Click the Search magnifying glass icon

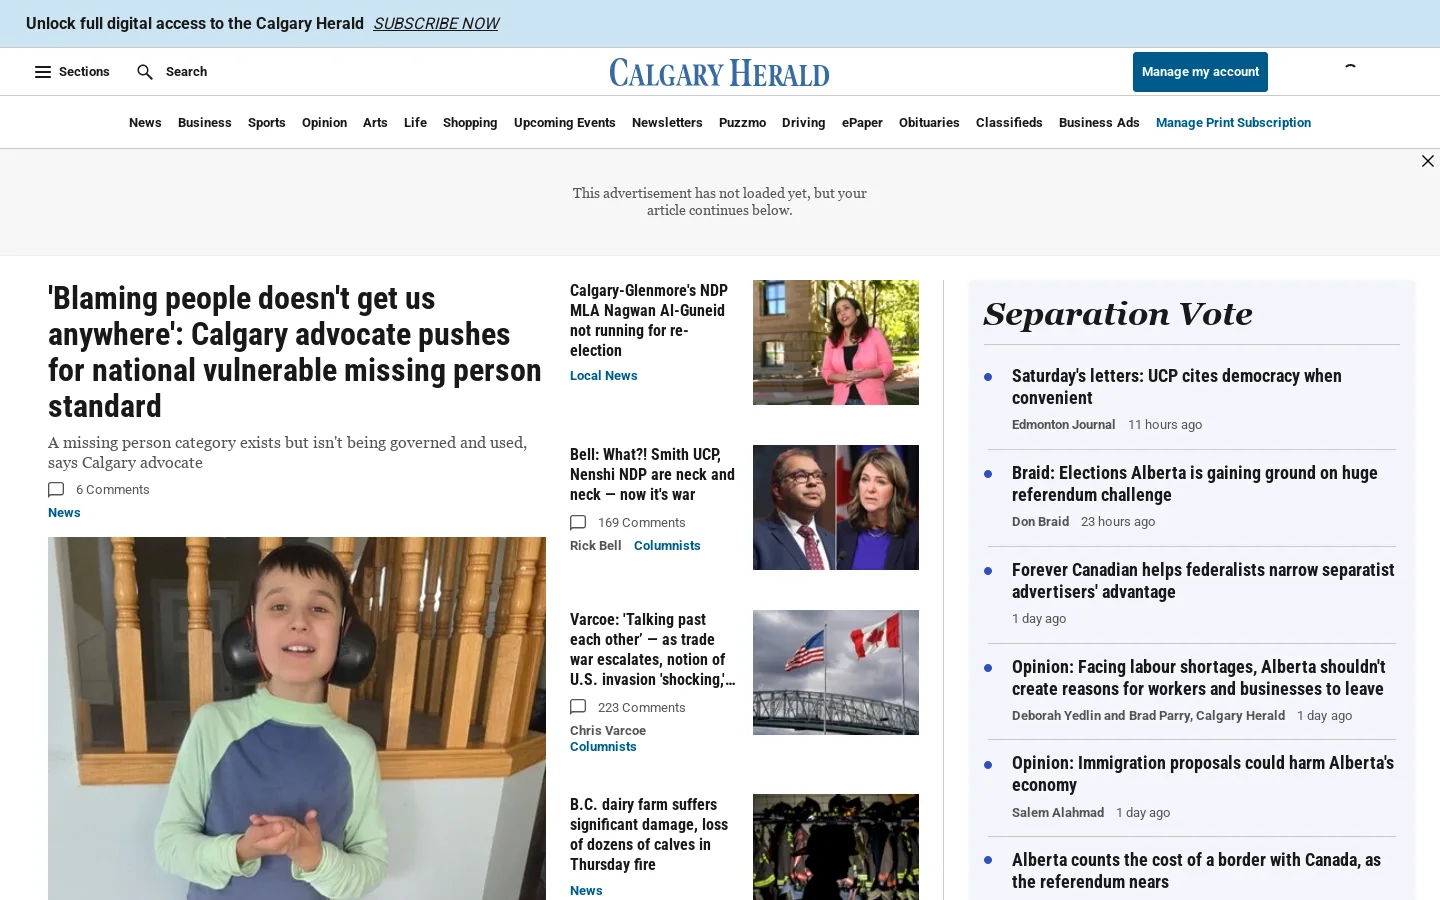coord(145,72)
